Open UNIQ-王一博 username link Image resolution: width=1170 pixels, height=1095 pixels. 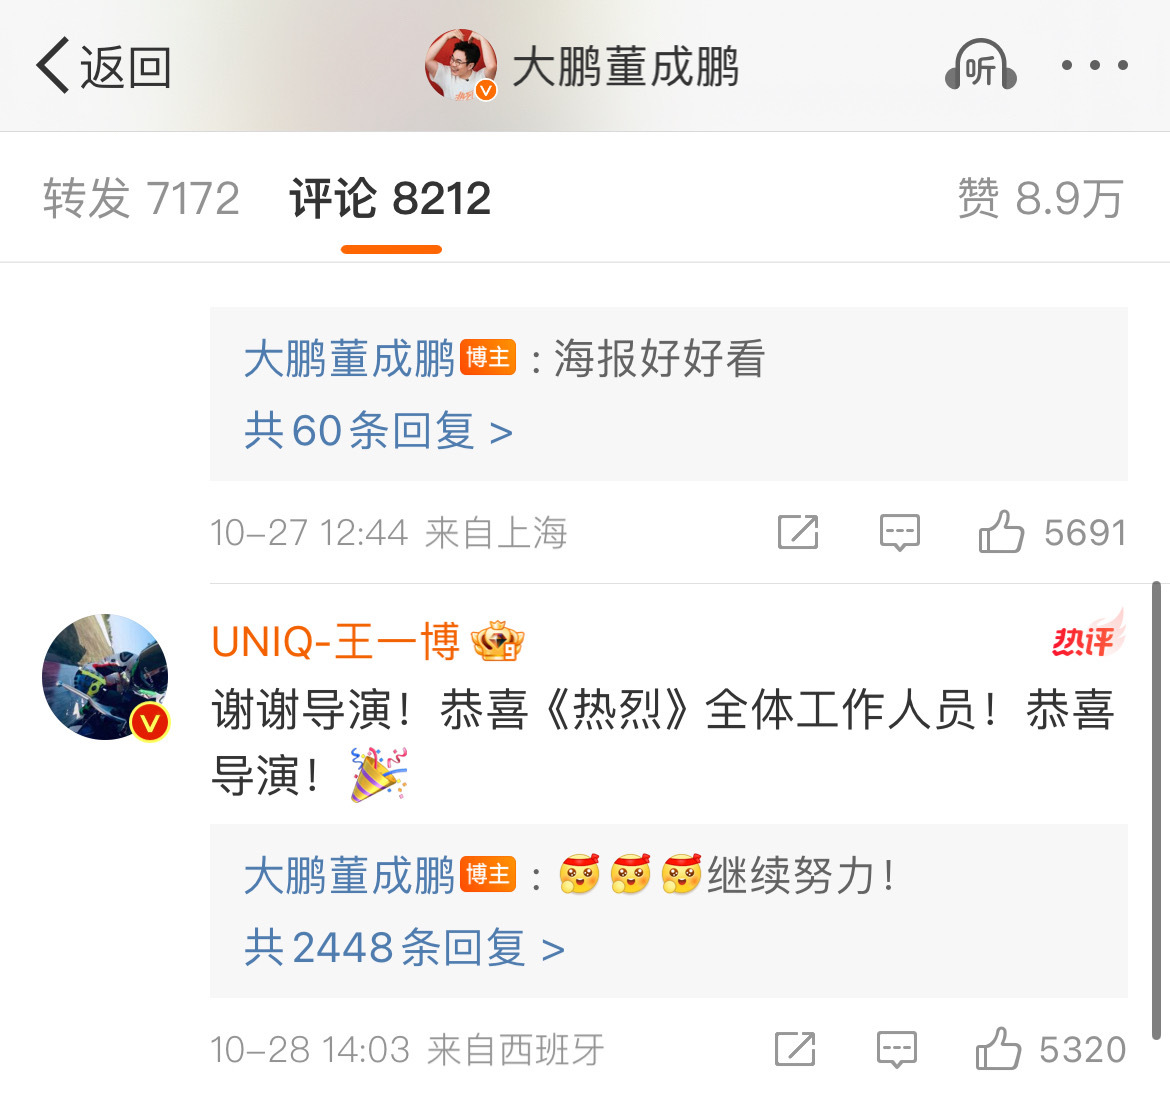335,641
